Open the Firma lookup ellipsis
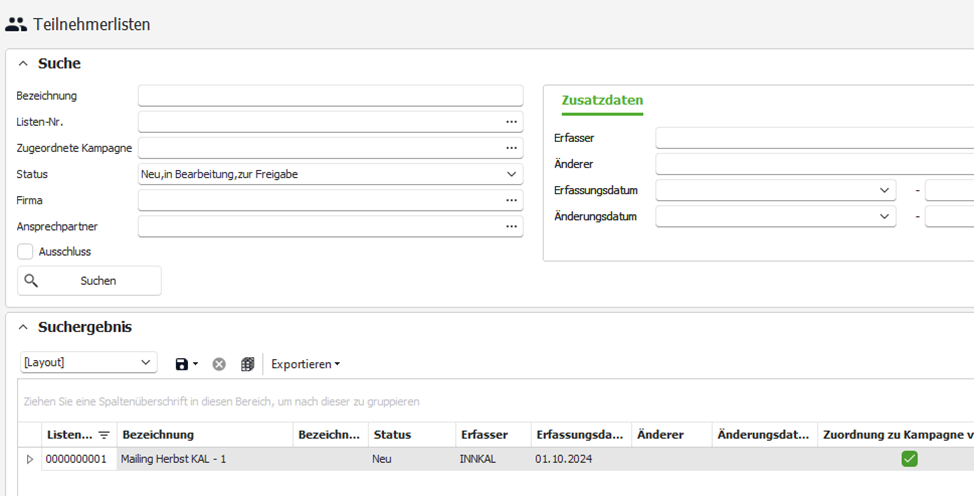 point(512,200)
